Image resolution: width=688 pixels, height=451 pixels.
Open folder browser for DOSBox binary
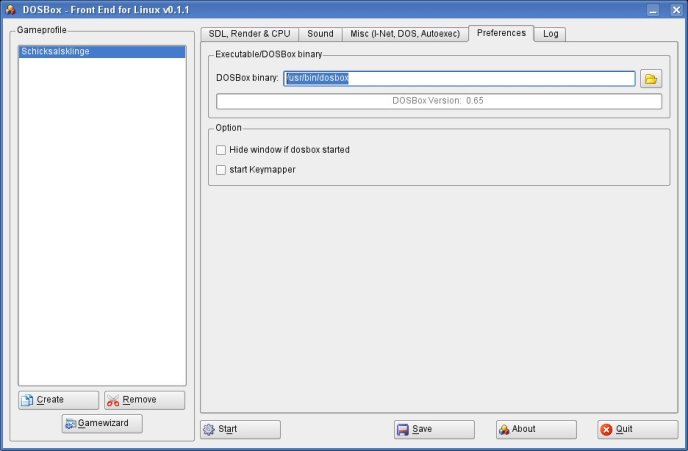(x=651, y=79)
